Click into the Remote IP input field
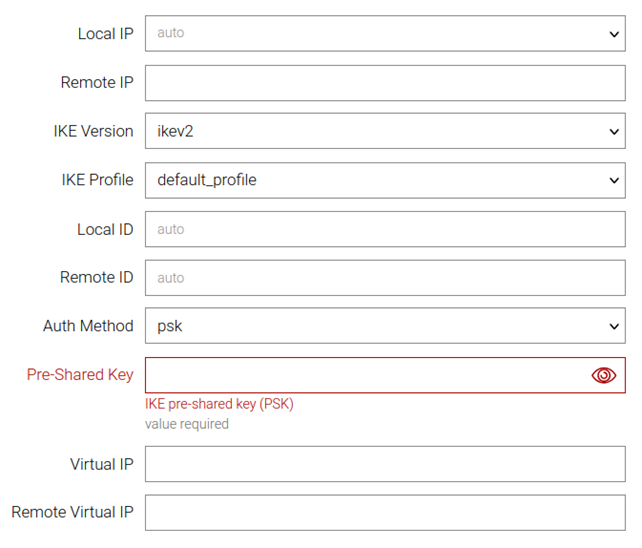The height and width of the screenshot is (548, 642). 385,83
